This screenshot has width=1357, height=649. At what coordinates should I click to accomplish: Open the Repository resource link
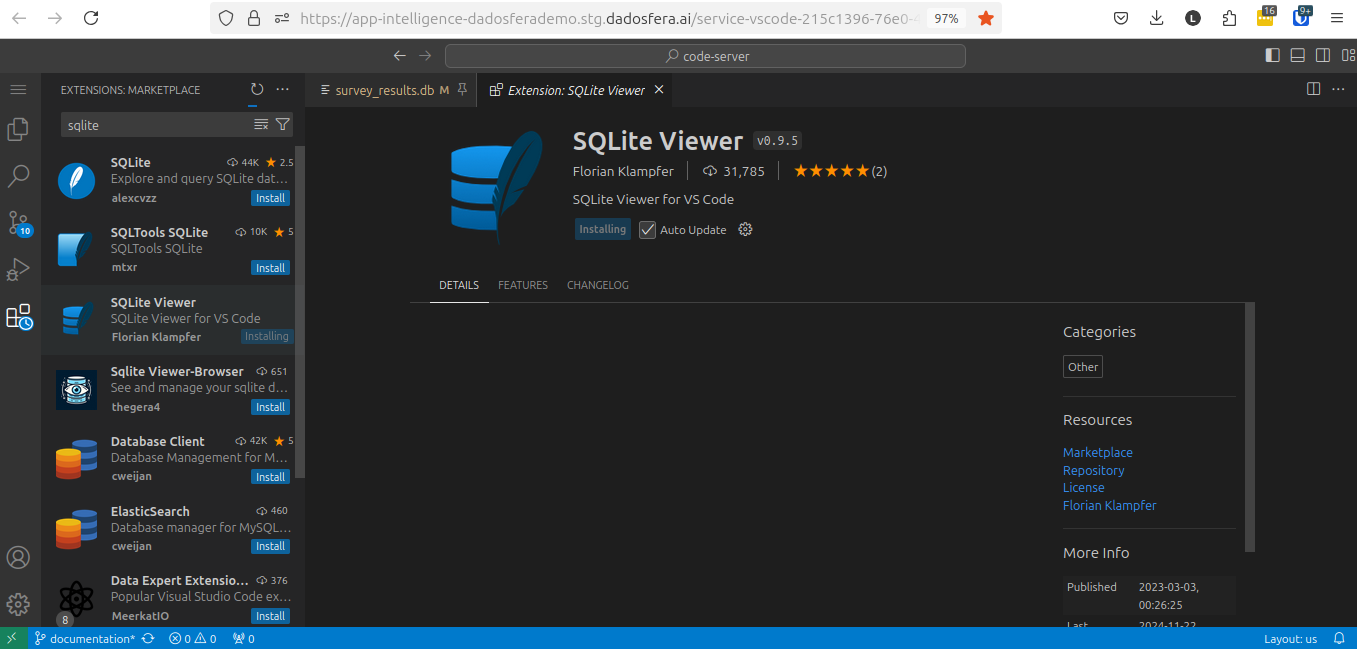pyautogui.click(x=1093, y=471)
